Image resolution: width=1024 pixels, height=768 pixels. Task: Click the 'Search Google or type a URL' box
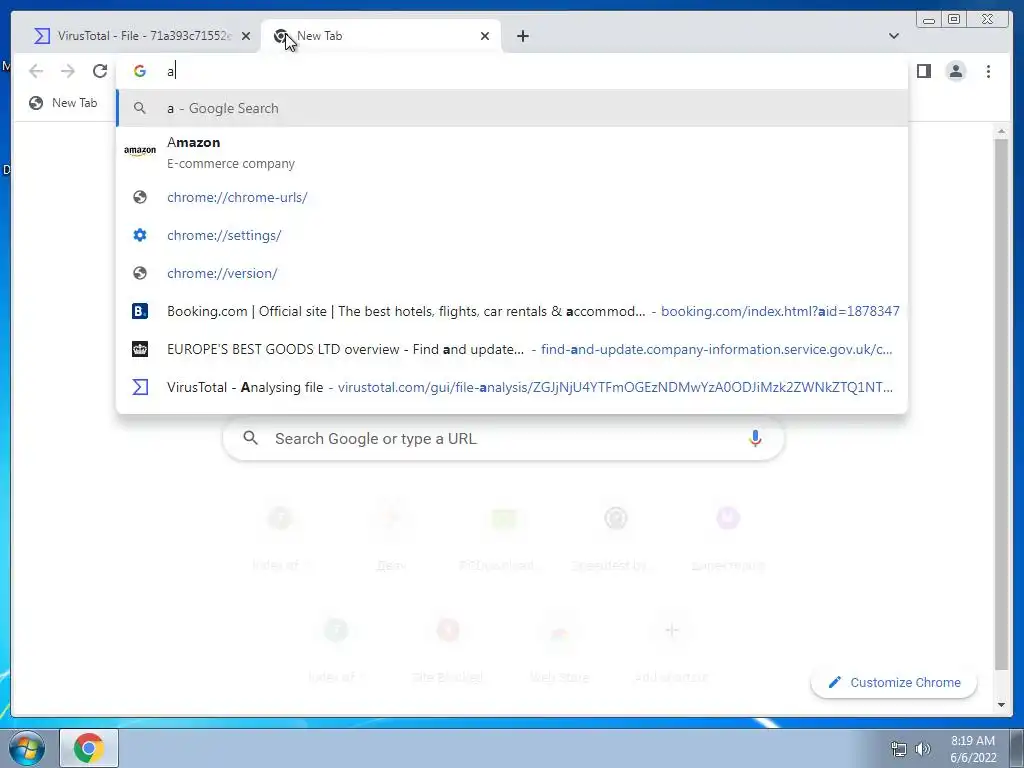(503, 438)
